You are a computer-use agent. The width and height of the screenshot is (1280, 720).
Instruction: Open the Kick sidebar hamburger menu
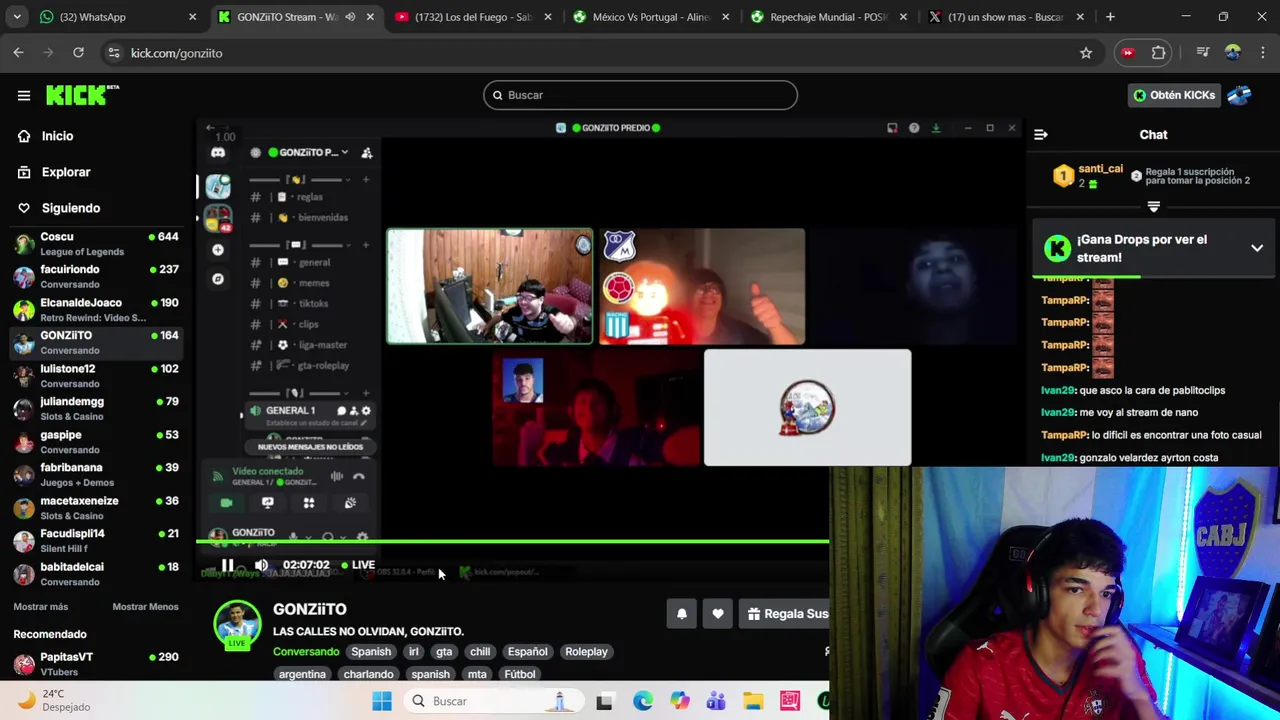pos(24,95)
